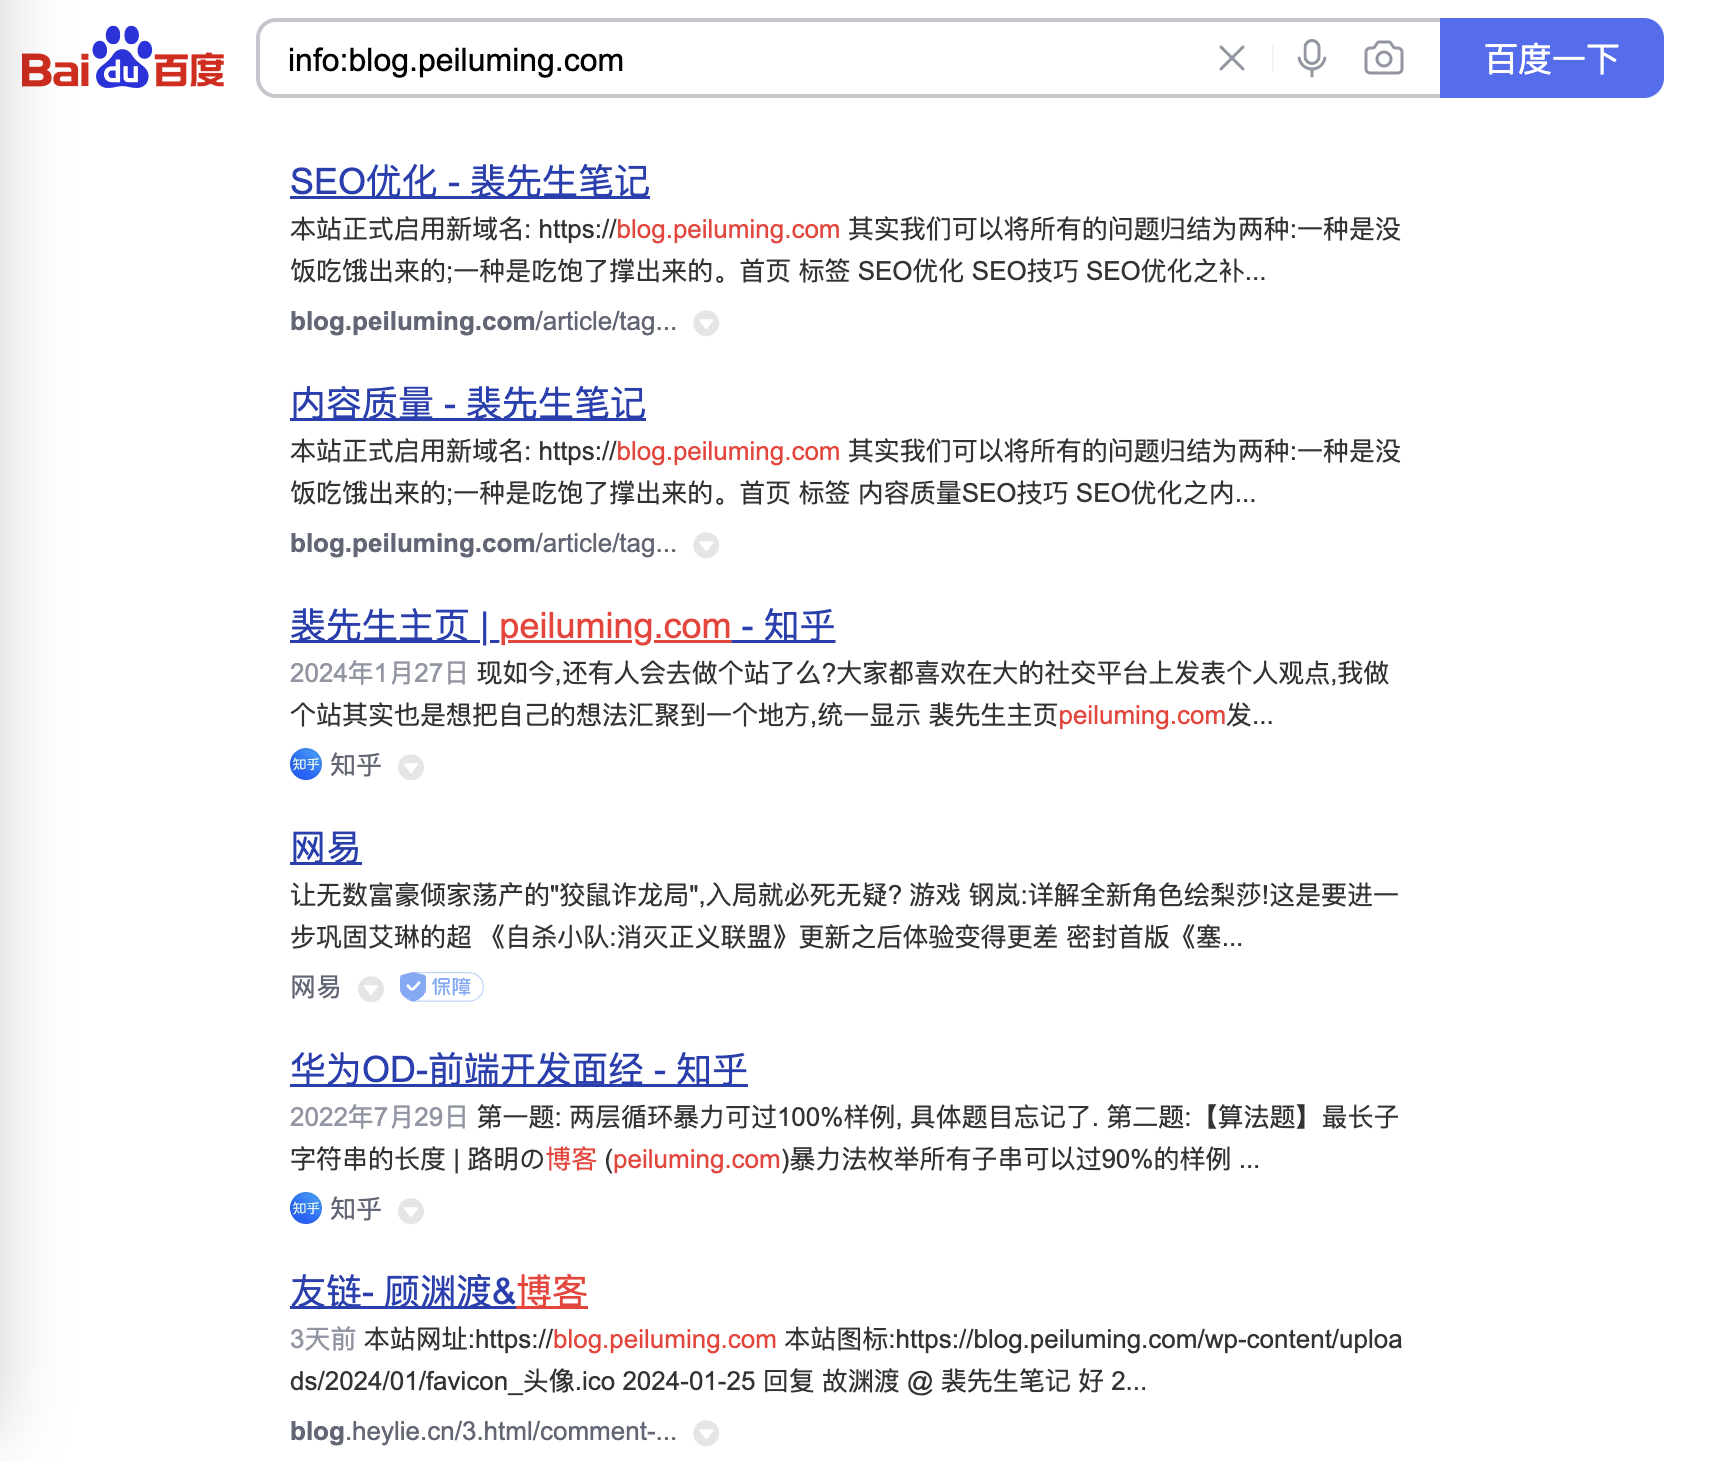Open the 网易 result link
Viewport: 1714px width, 1462px height.
[x=324, y=846]
